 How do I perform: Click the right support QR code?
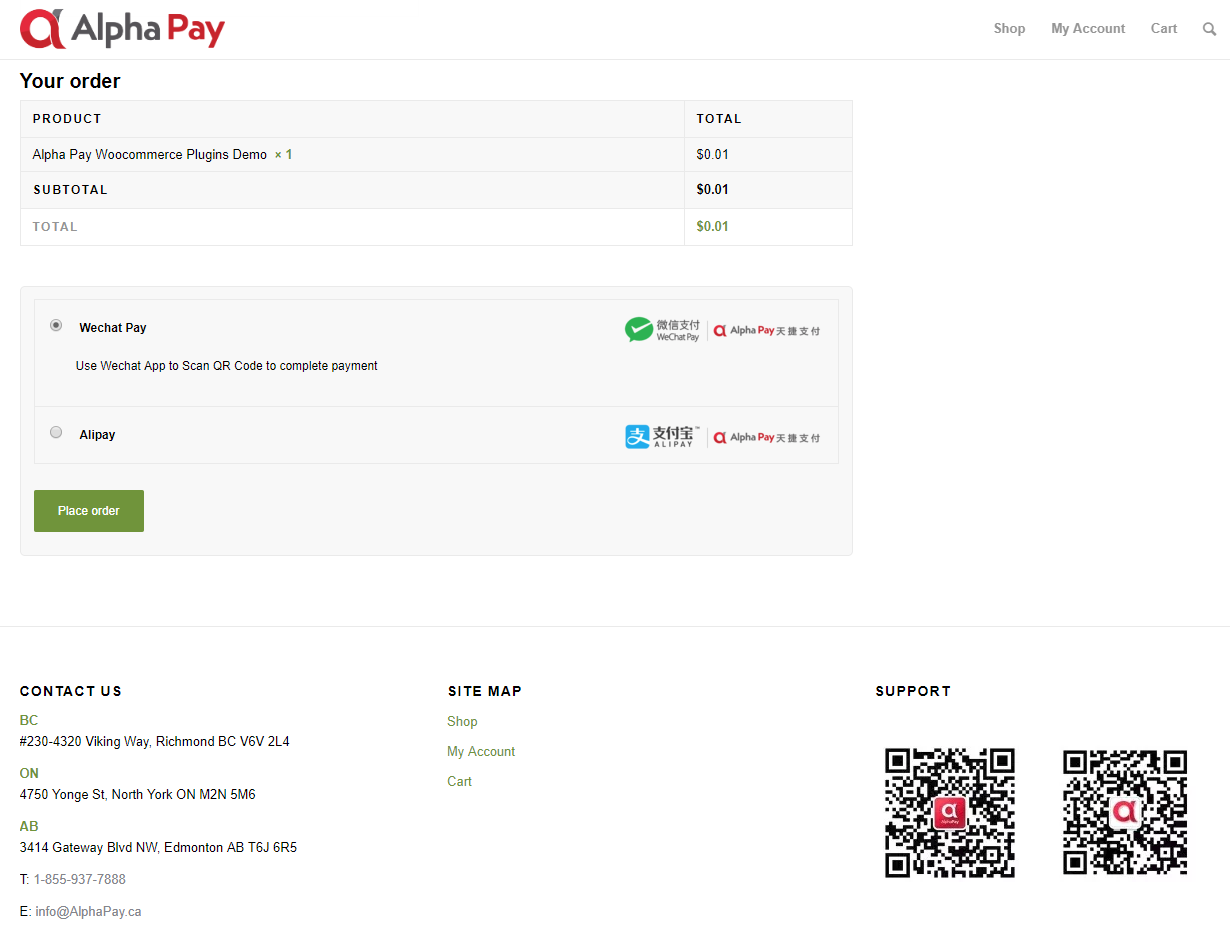pyautogui.click(x=1125, y=812)
